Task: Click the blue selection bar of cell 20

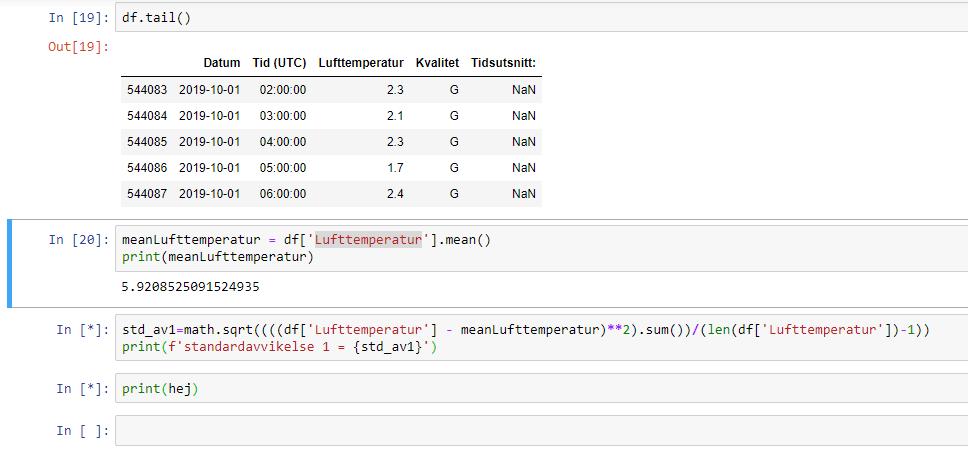Action: point(10,264)
